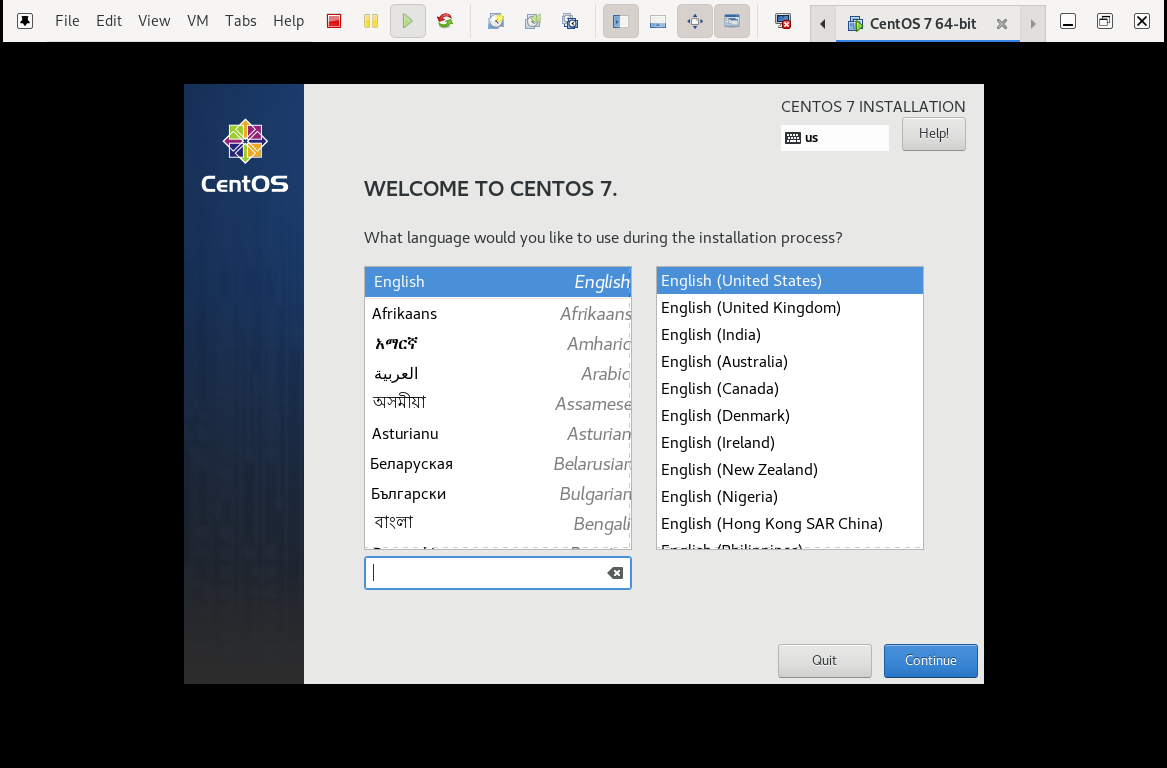The height and width of the screenshot is (768, 1167).
Task: Click the us keyboard layout indicator
Action: click(x=834, y=138)
